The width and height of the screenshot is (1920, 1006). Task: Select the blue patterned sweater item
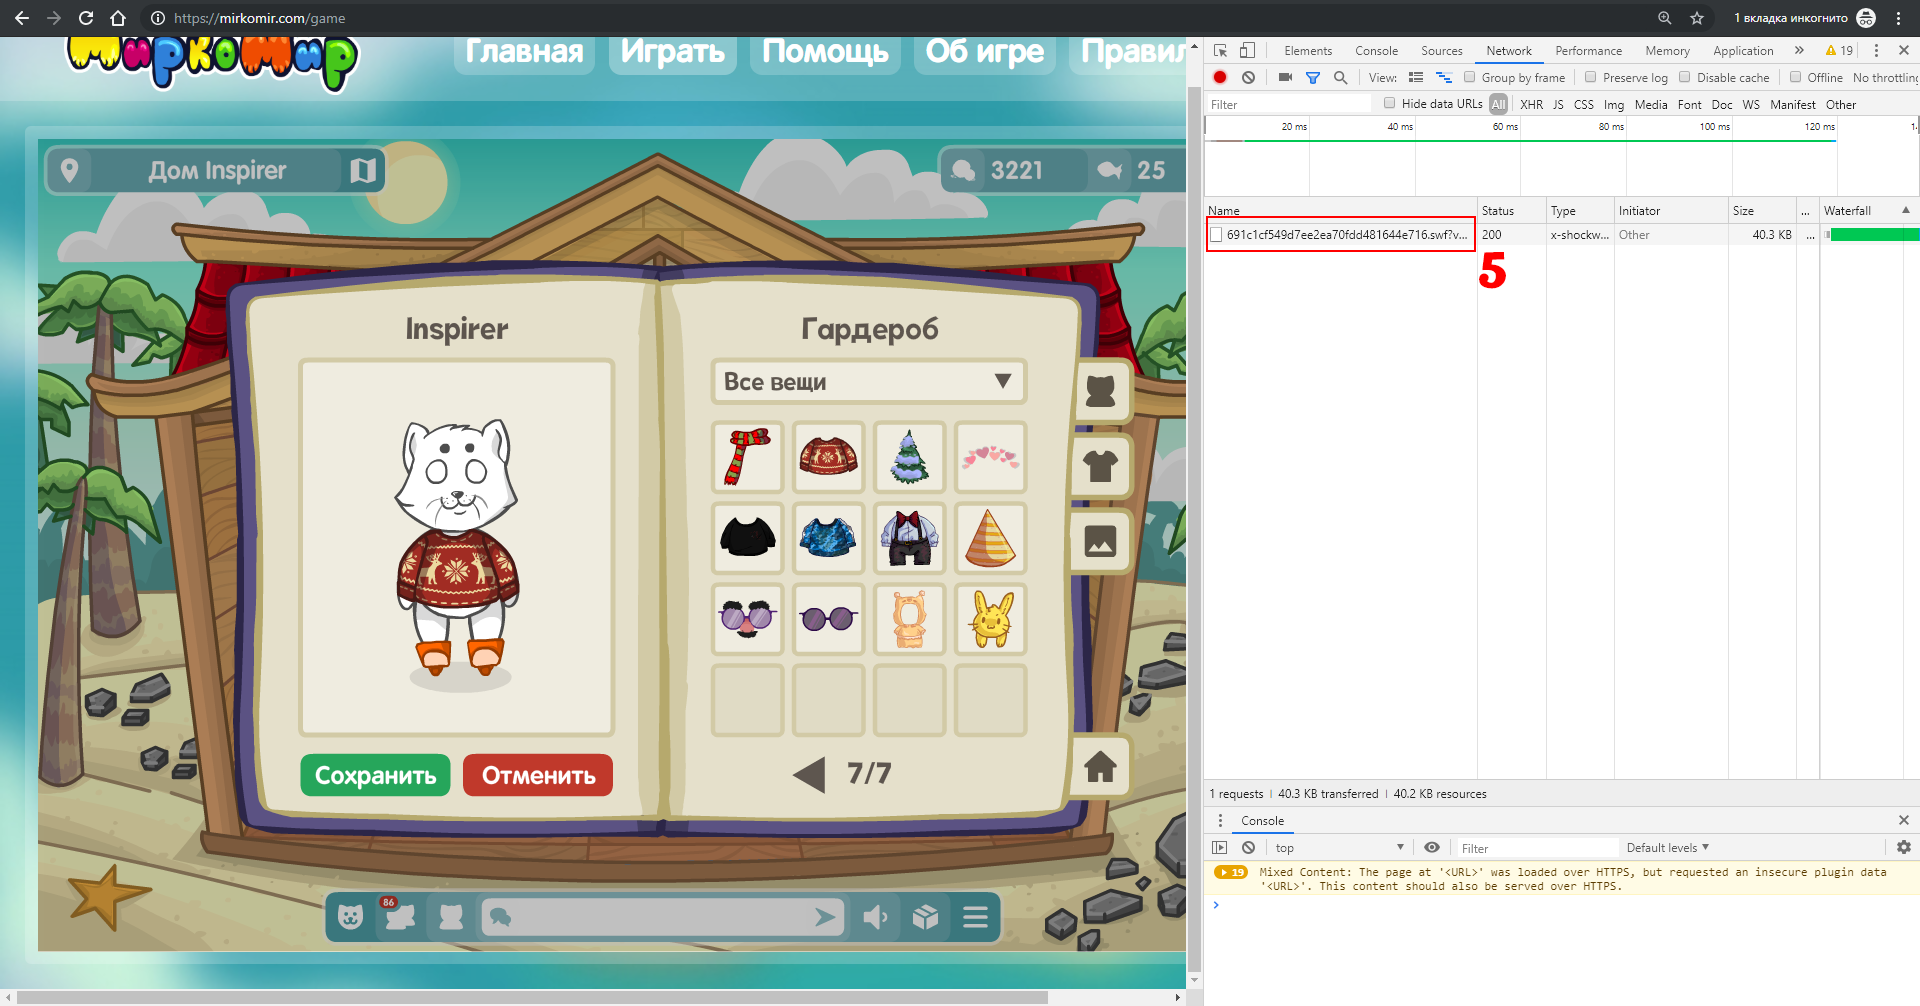(x=828, y=538)
